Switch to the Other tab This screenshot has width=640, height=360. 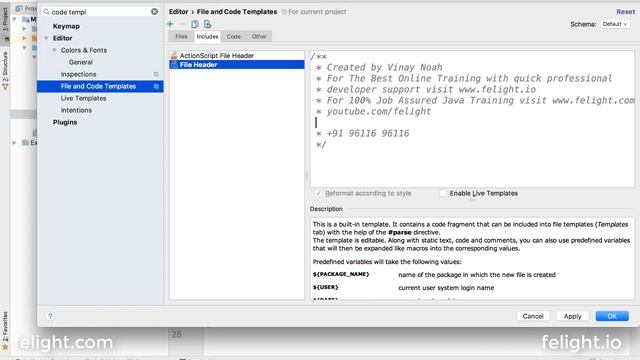(259, 36)
